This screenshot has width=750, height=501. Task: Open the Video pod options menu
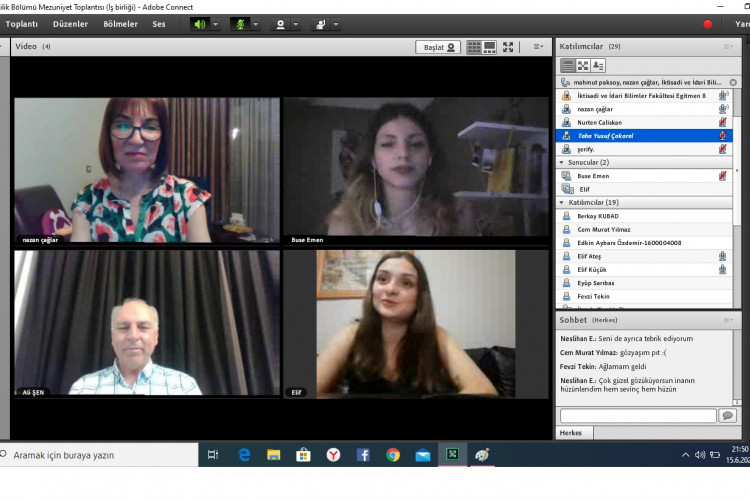pyautogui.click(x=538, y=47)
